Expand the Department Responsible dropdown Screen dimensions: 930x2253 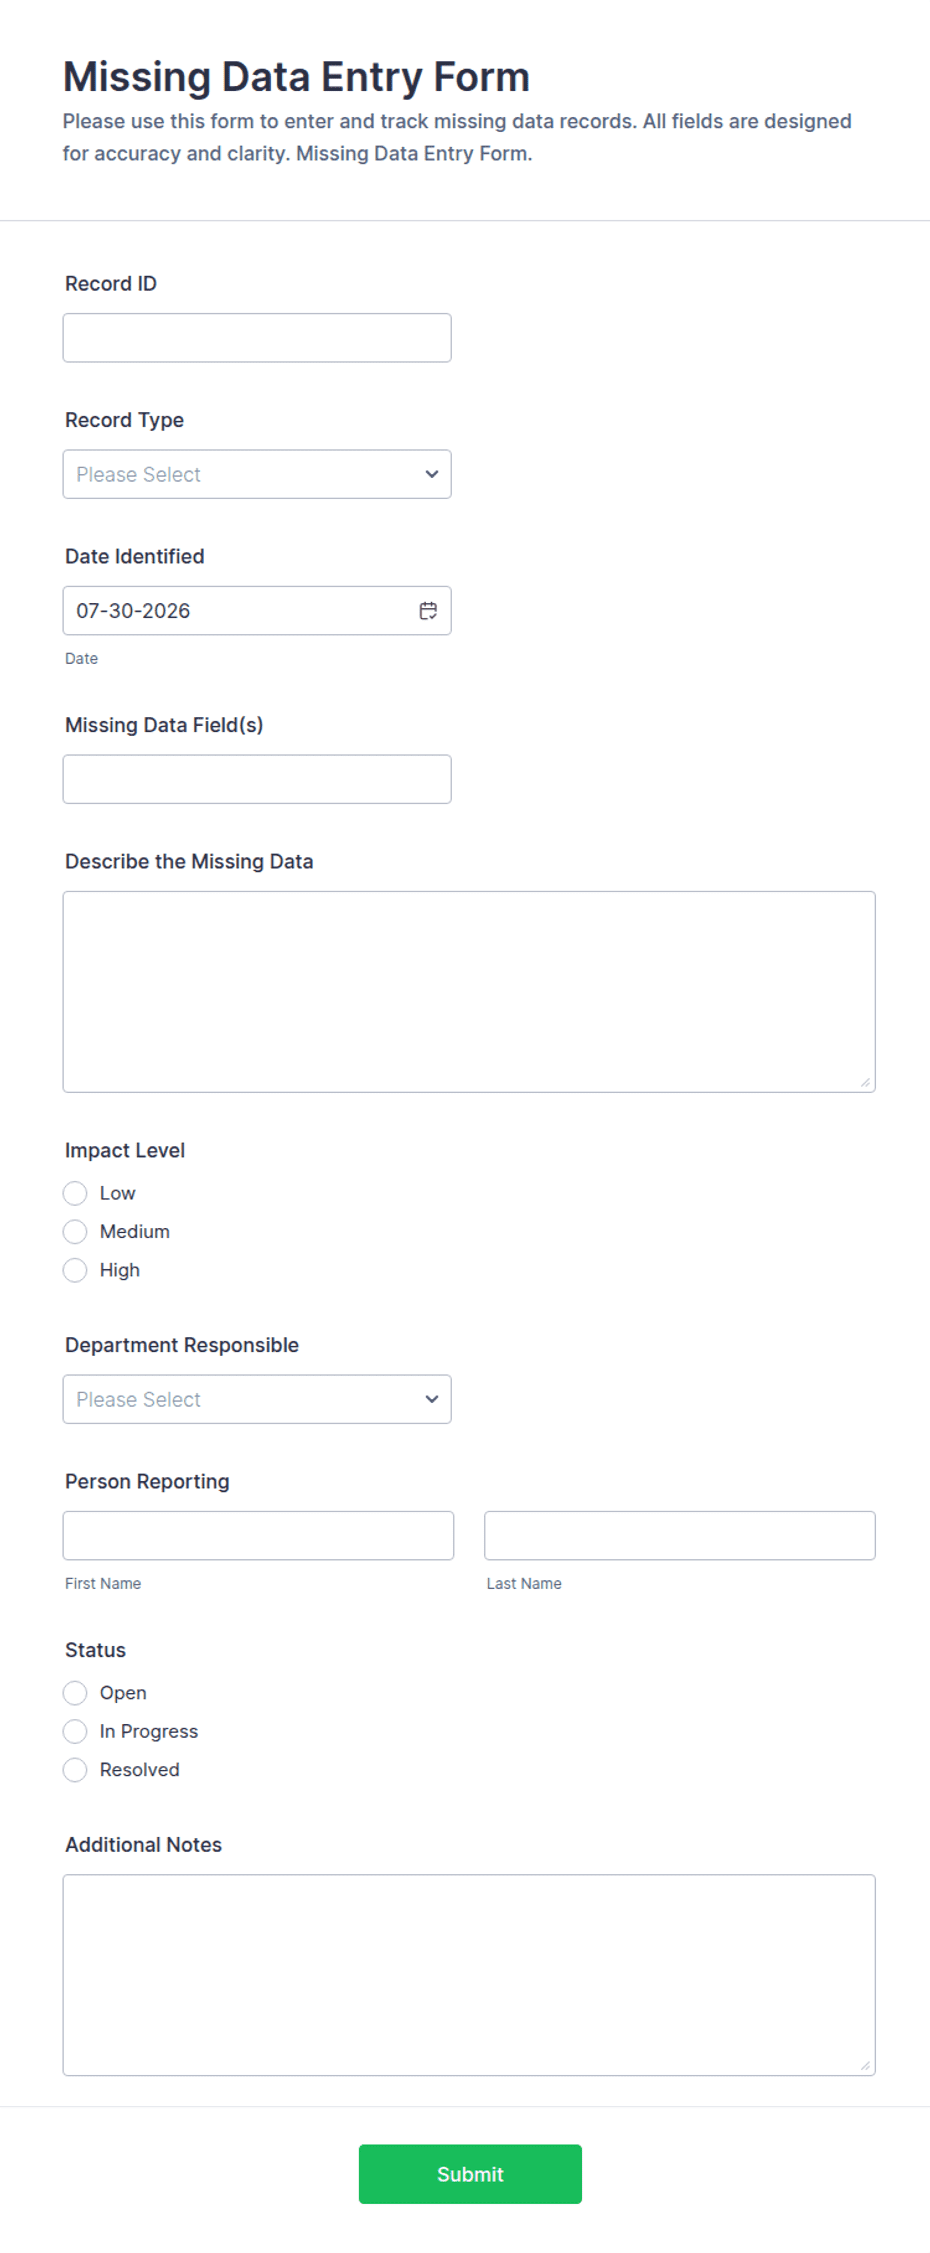[x=257, y=1399]
